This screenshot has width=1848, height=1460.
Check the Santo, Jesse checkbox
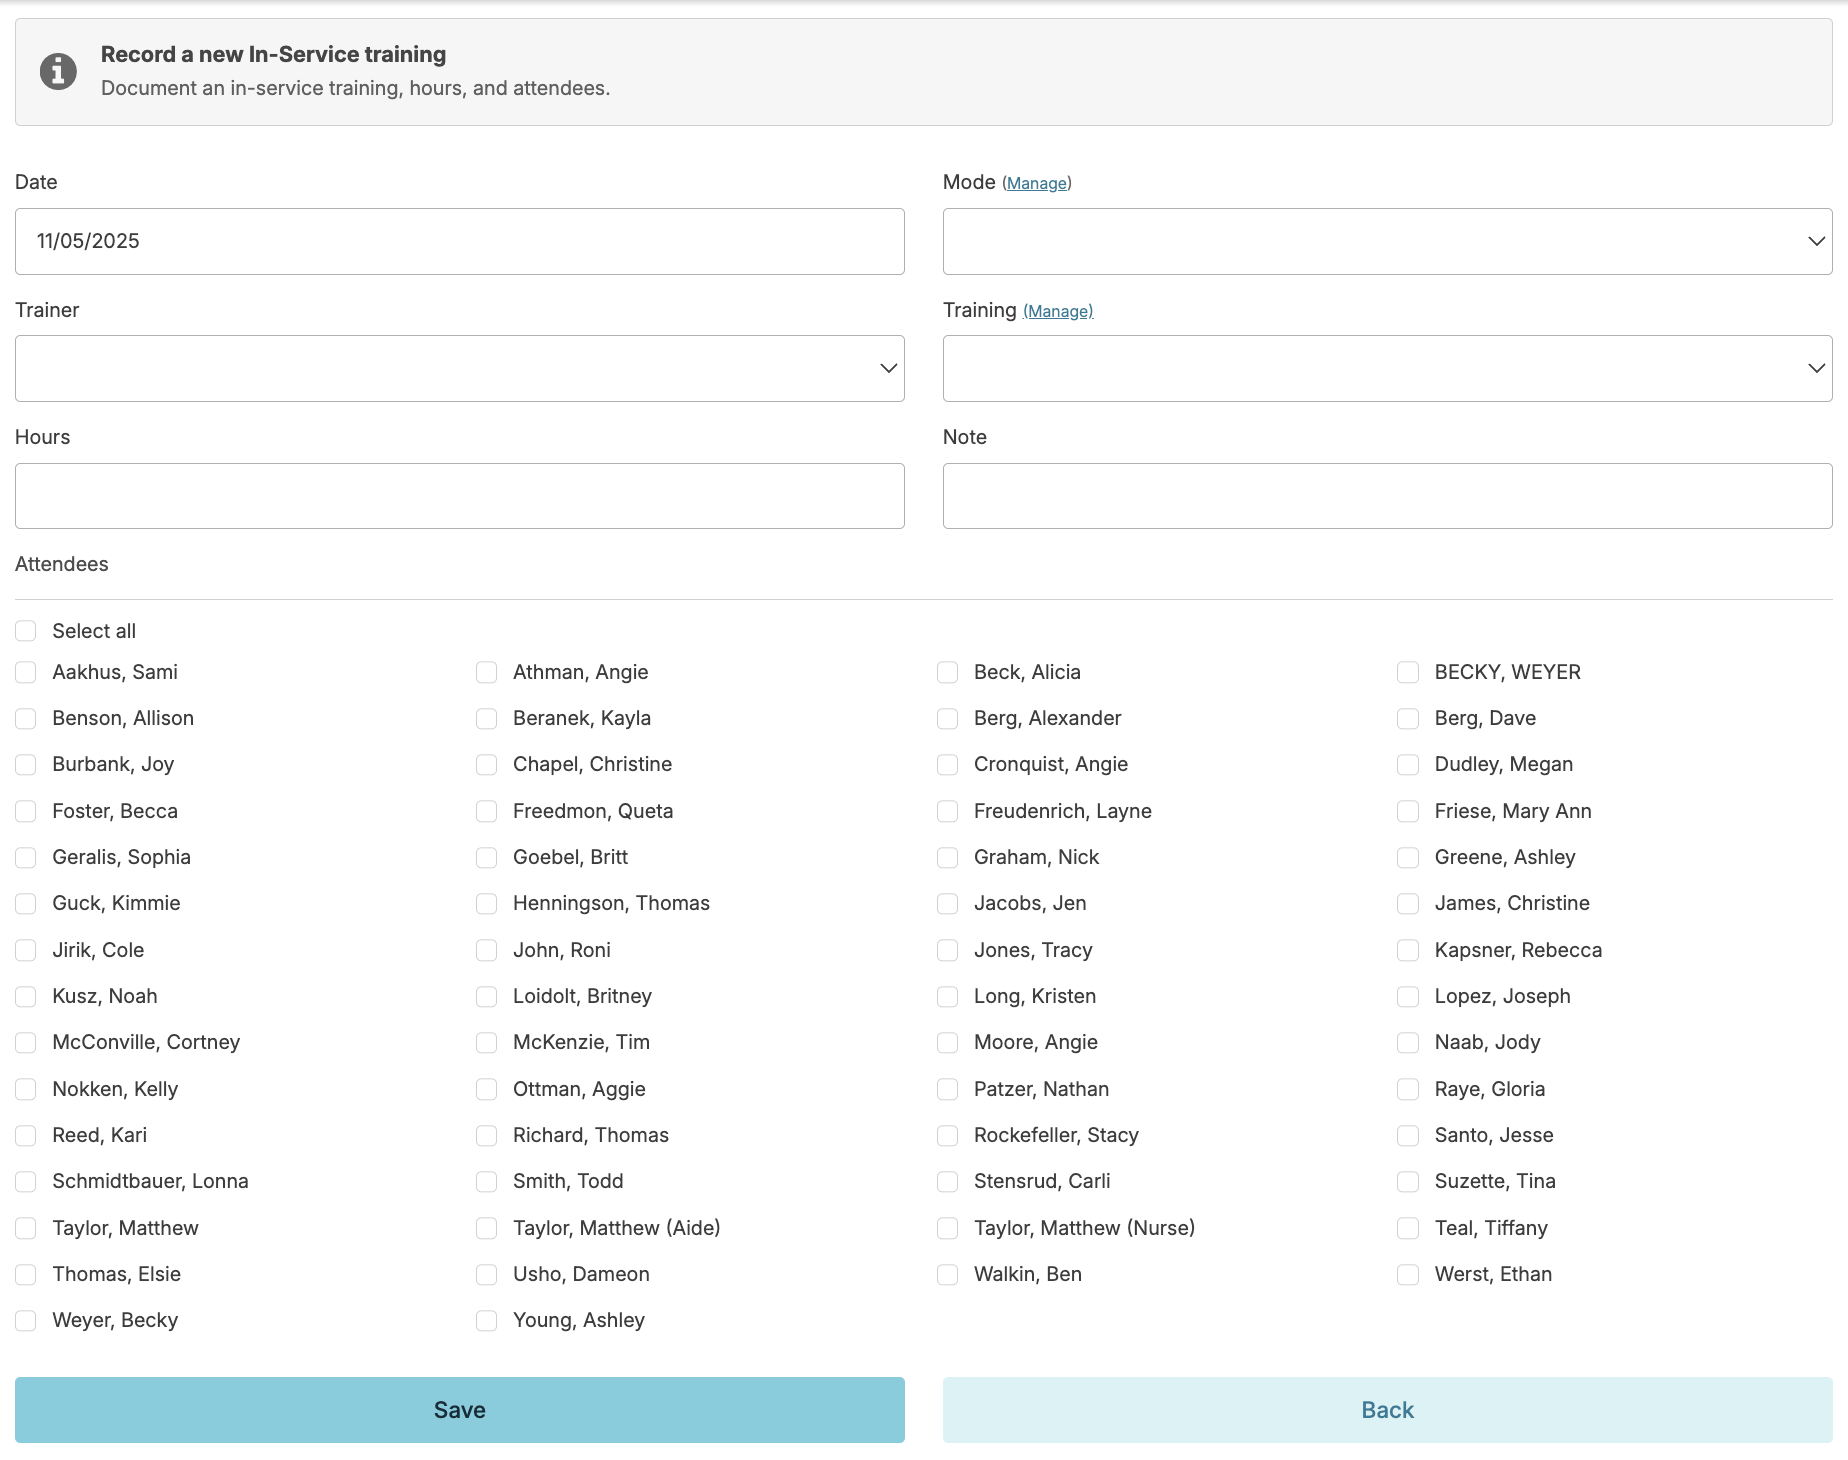(x=1408, y=1135)
